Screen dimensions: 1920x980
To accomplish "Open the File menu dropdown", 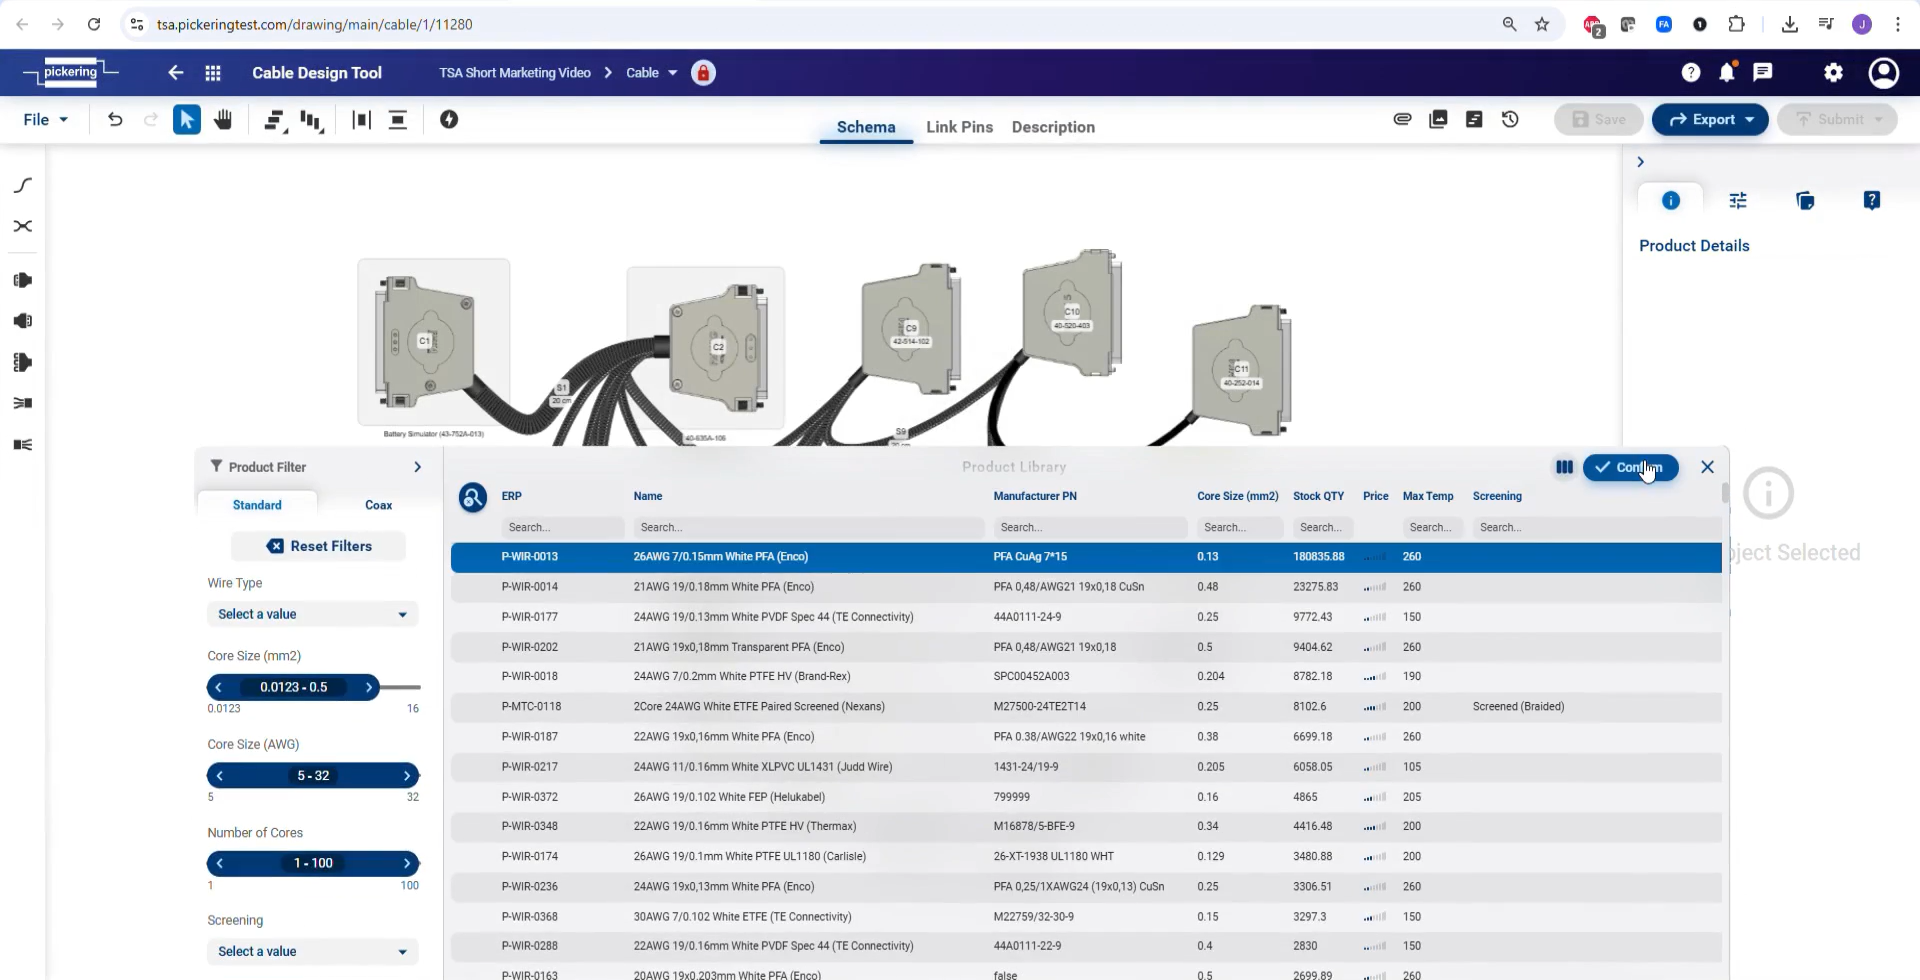I will [46, 120].
